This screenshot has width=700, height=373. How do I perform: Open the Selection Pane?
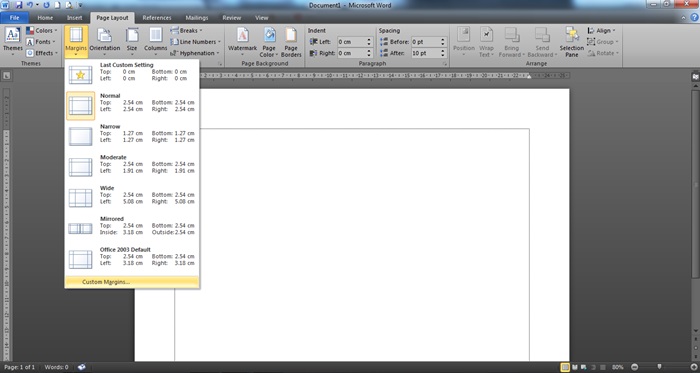click(x=572, y=41)
